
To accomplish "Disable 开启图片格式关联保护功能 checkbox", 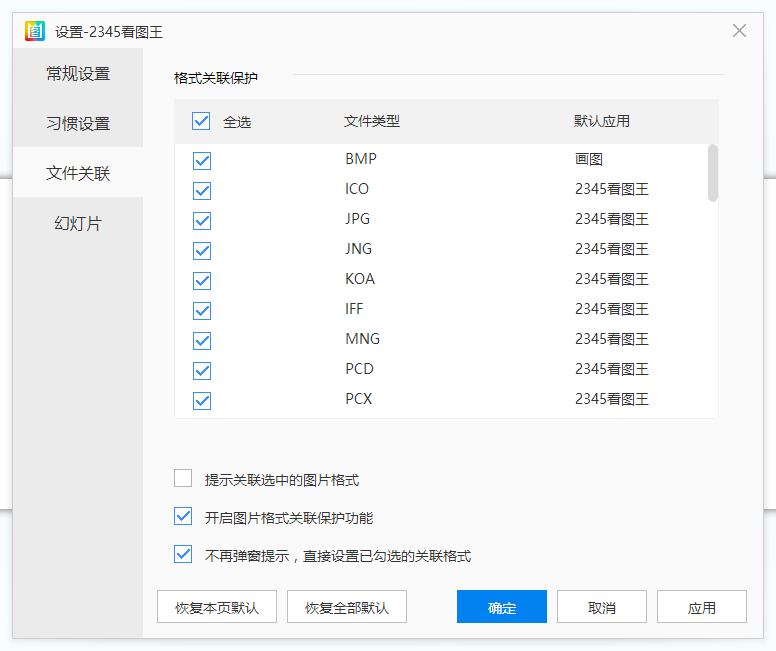I will [x=183, y=516].
